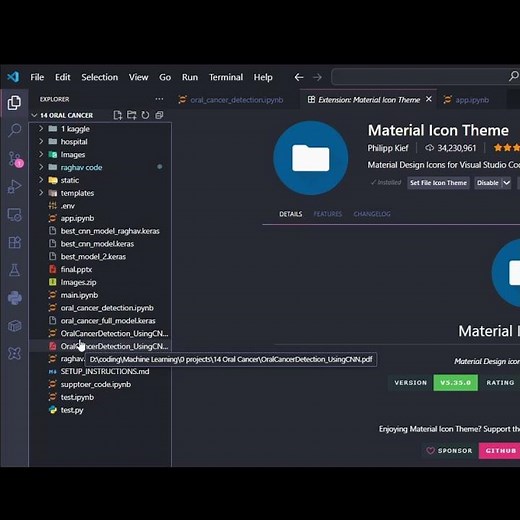
Task: Open the Python icon in activity bar
Action: pos(15,298)
